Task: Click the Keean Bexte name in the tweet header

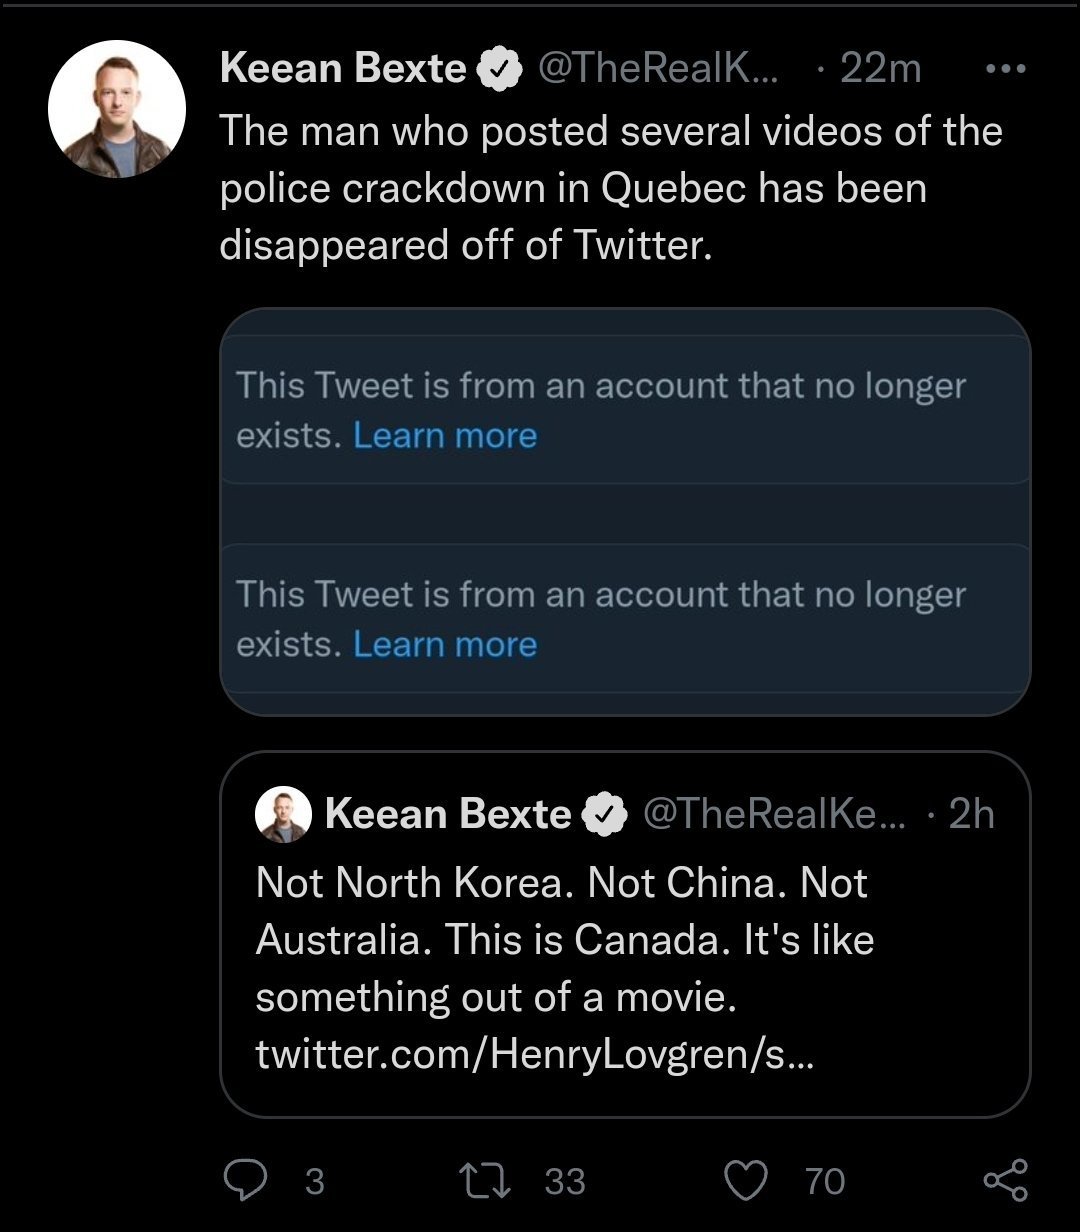Action: [x=342, y=69]
